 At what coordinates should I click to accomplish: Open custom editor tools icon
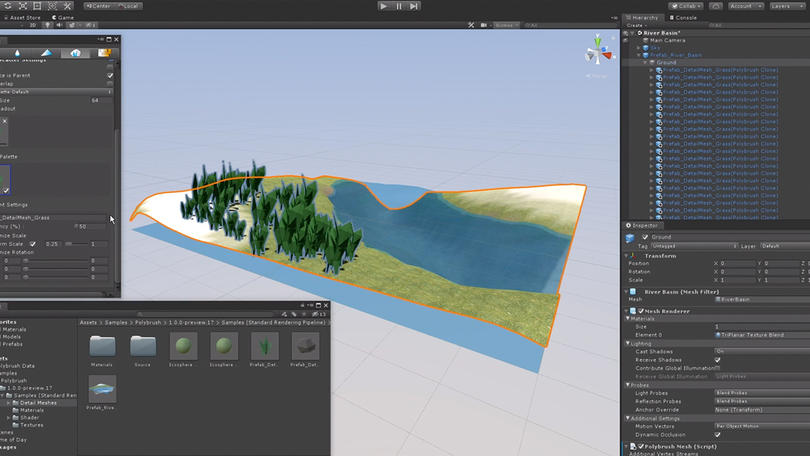(x=67, y=6)
